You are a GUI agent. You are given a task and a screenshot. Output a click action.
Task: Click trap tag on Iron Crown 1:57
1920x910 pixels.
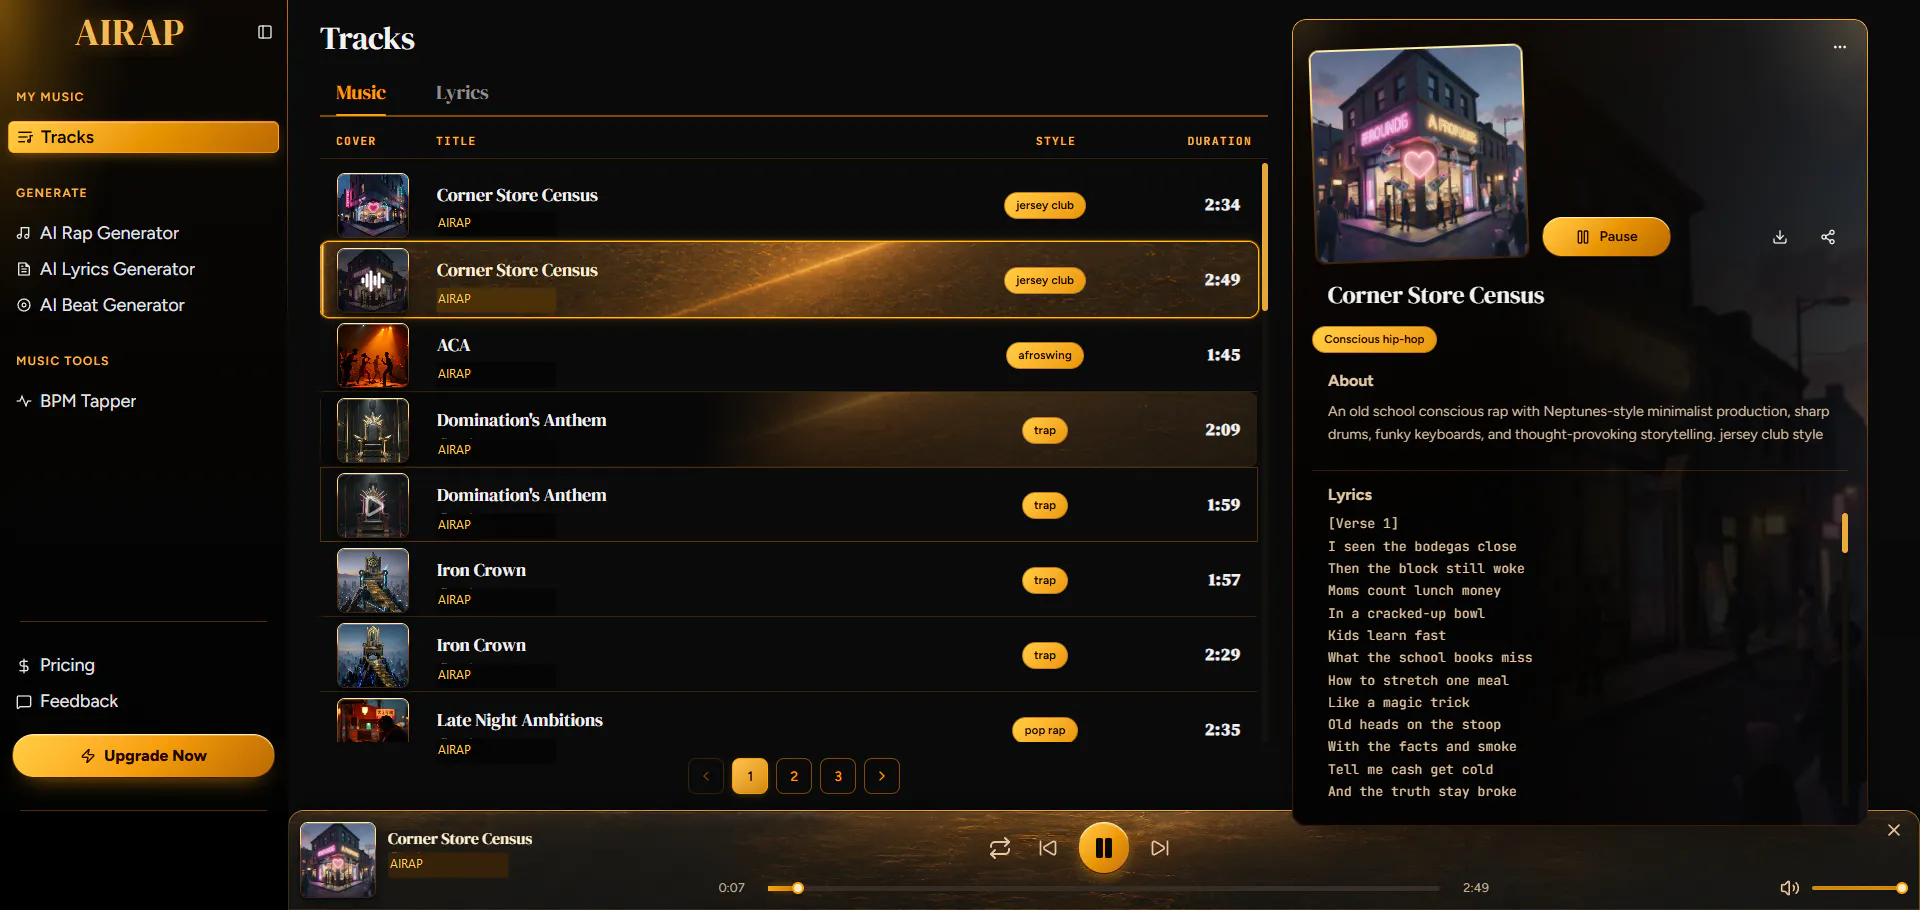(x=1045, y=580)
